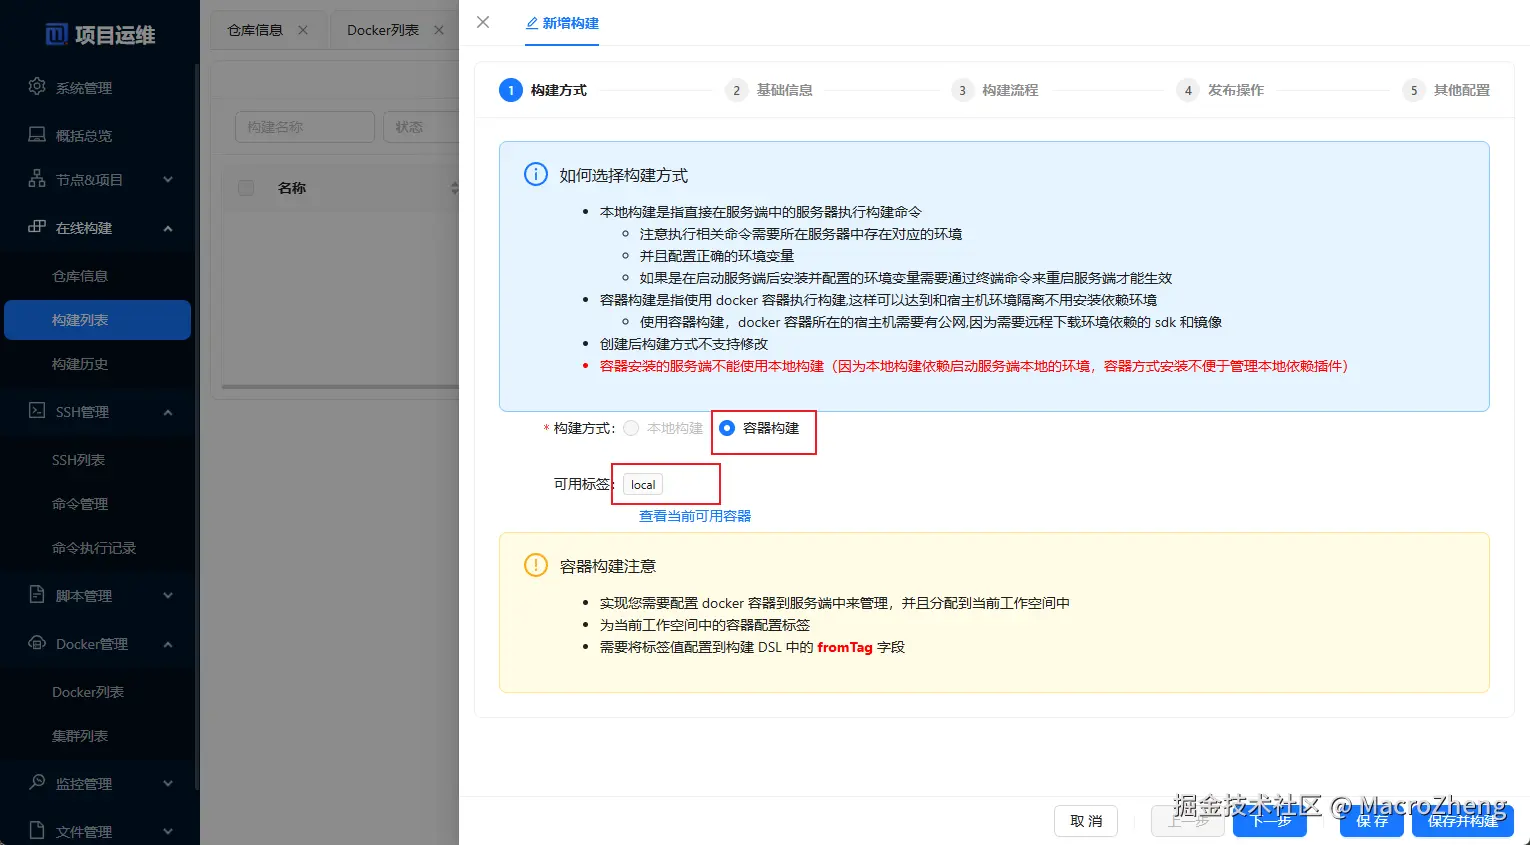The width and height of the screenshot is (1530, 845).
Task: Click the info icon beside 如何选择构建方式
Action: (536, 174)
